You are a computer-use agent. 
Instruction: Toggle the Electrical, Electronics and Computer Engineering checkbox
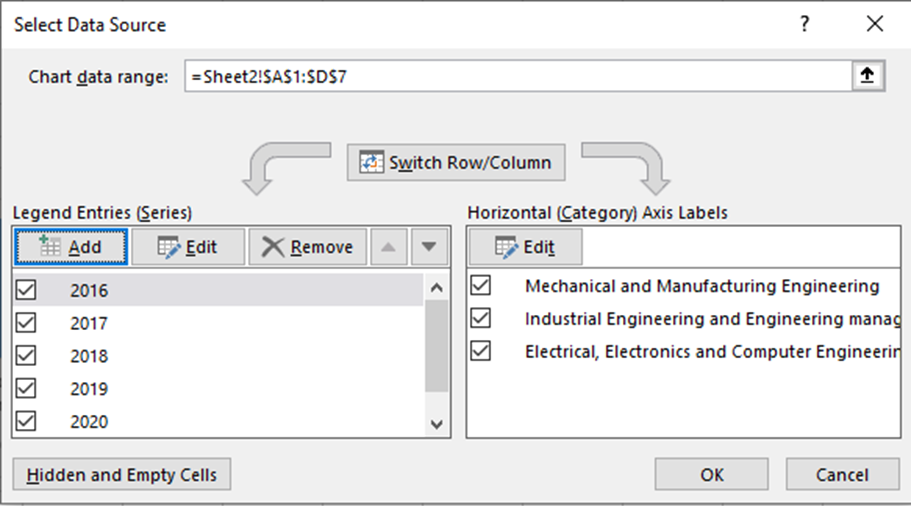[x=480, y=351]
